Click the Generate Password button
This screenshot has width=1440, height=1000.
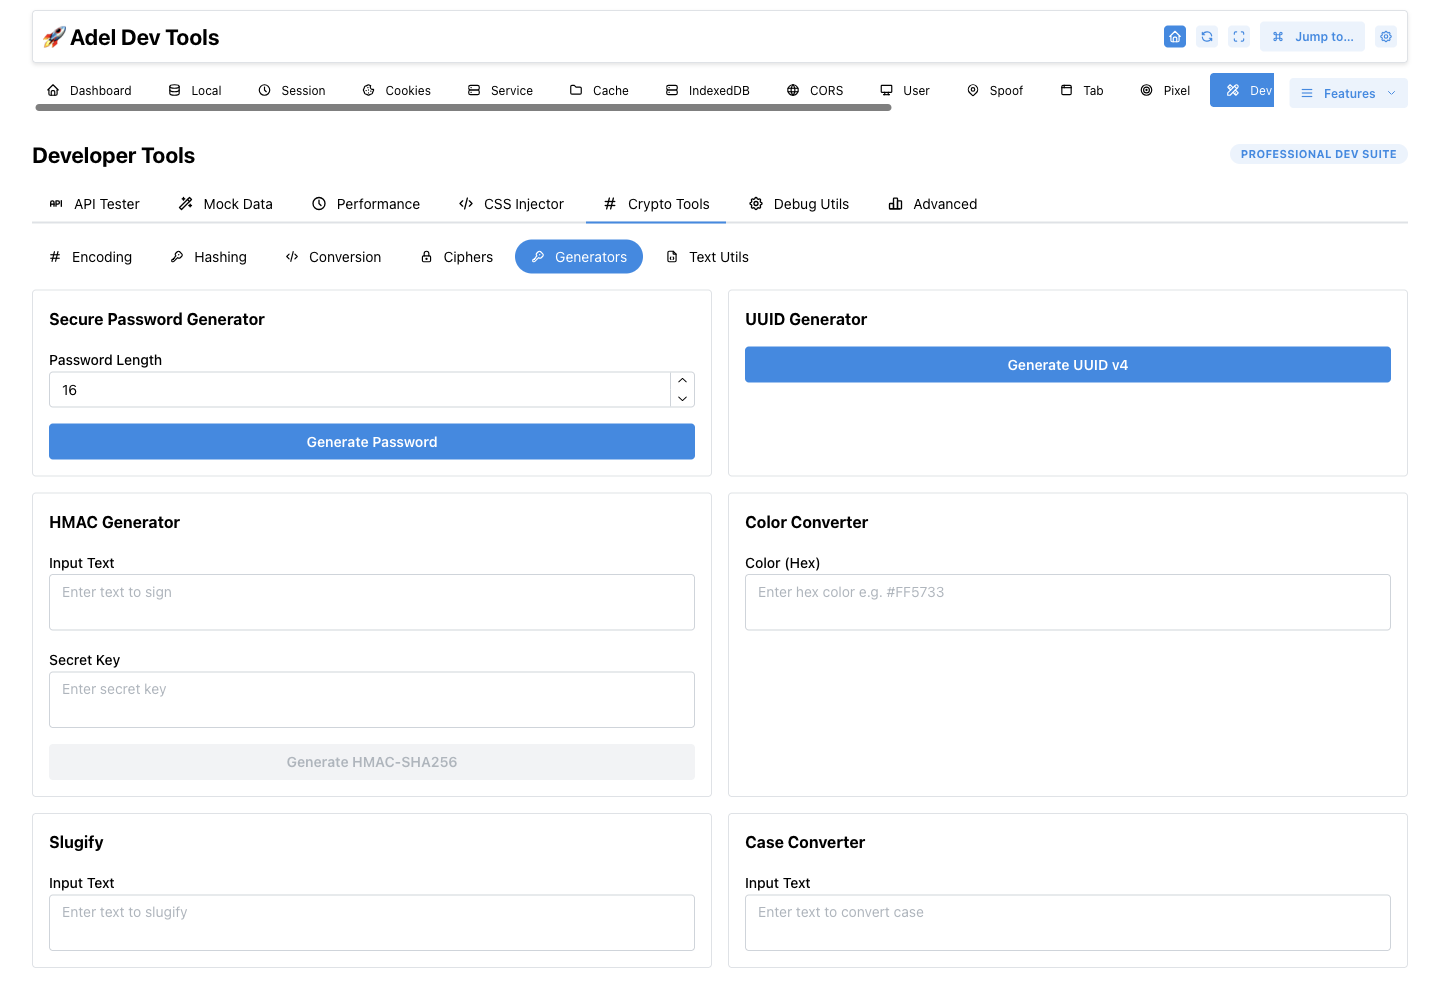click(x=372, y=442)
